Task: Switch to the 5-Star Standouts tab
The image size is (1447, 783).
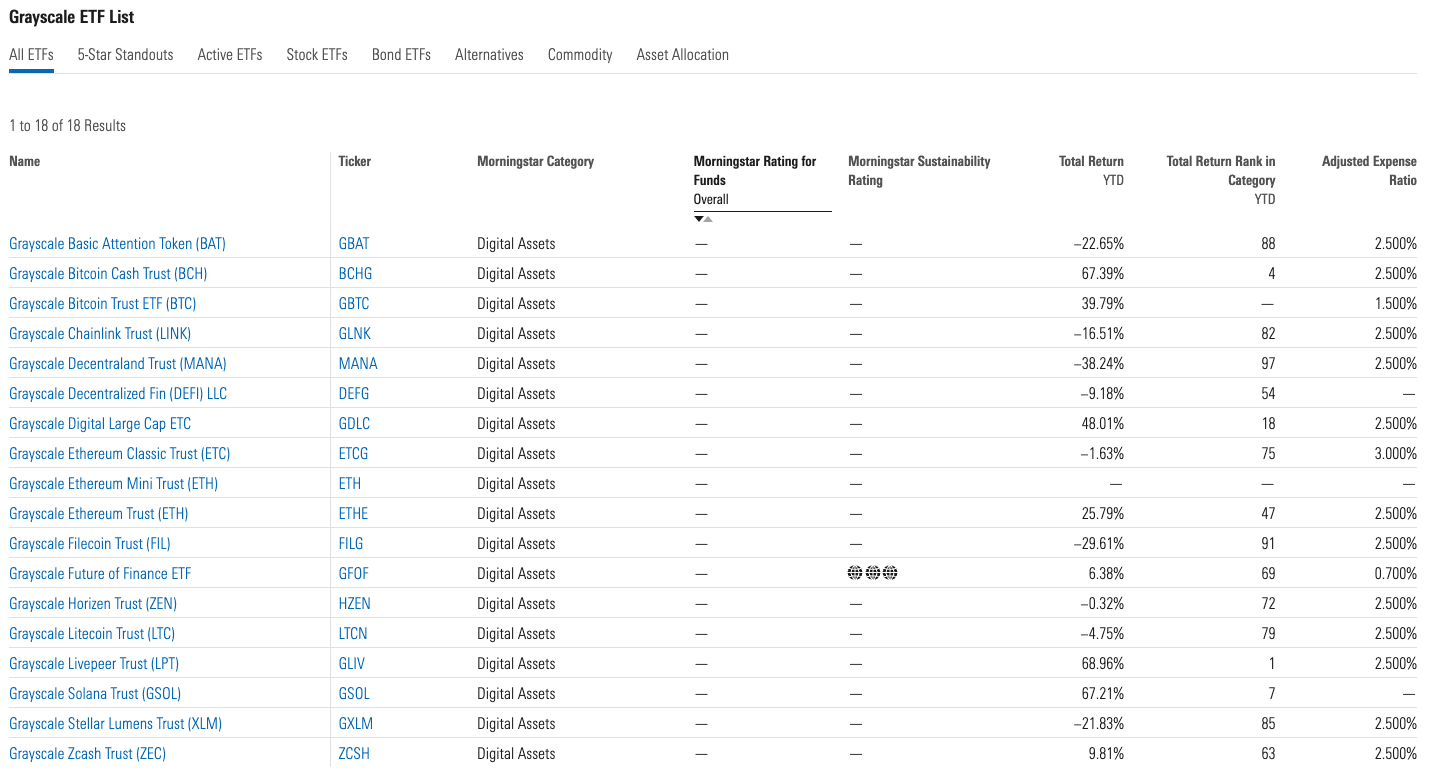Action: pyautogui.click(x=125, y=55)
